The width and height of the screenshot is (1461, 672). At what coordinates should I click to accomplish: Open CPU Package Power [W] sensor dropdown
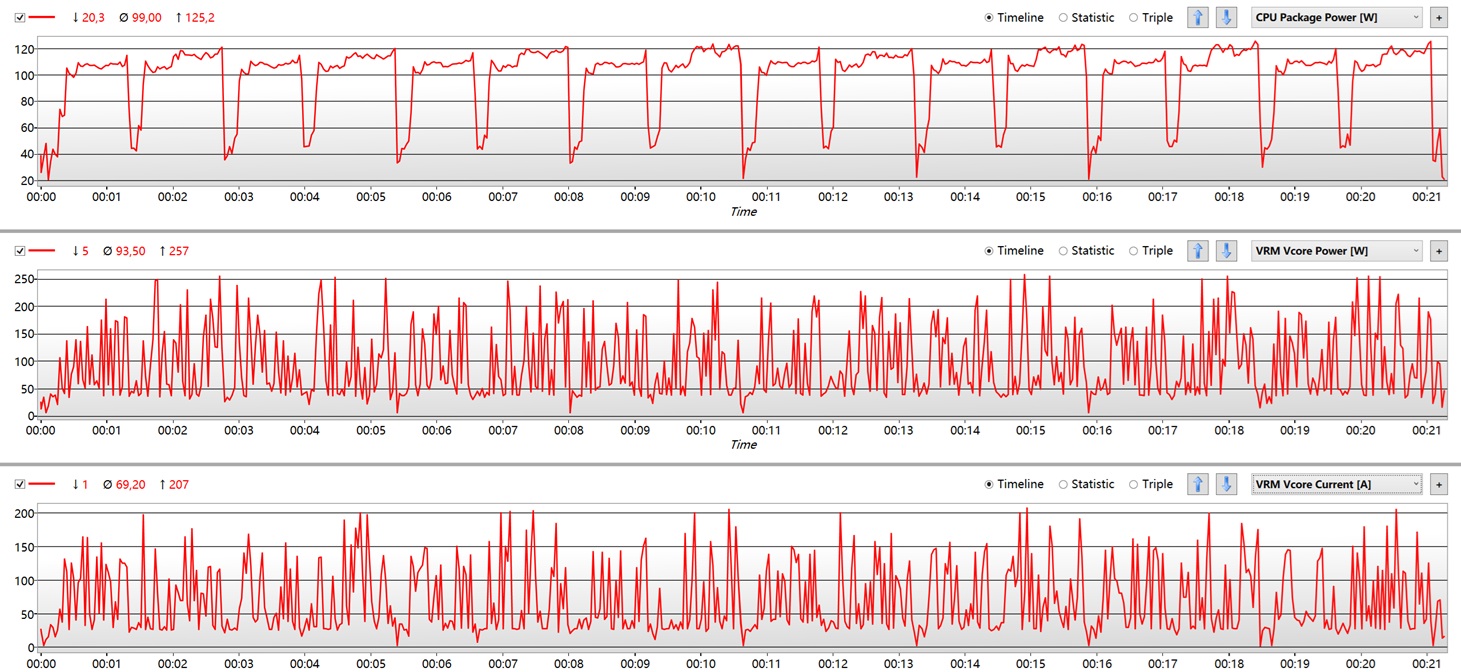pos(1337,17)
